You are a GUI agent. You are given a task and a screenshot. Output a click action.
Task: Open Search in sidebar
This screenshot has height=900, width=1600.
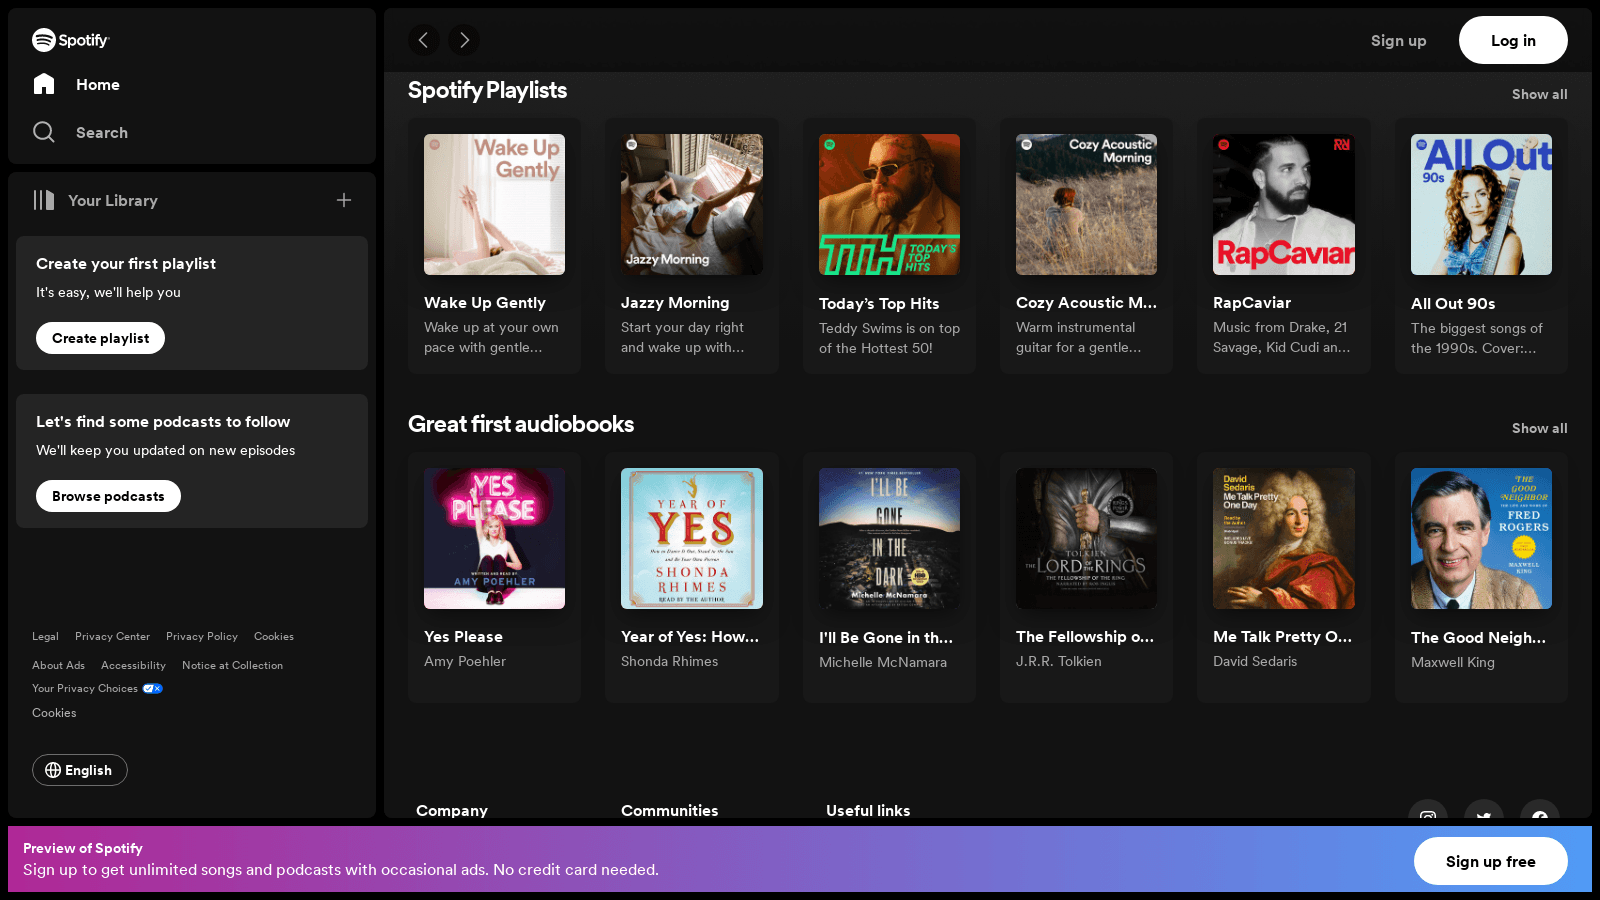(80, 132)
